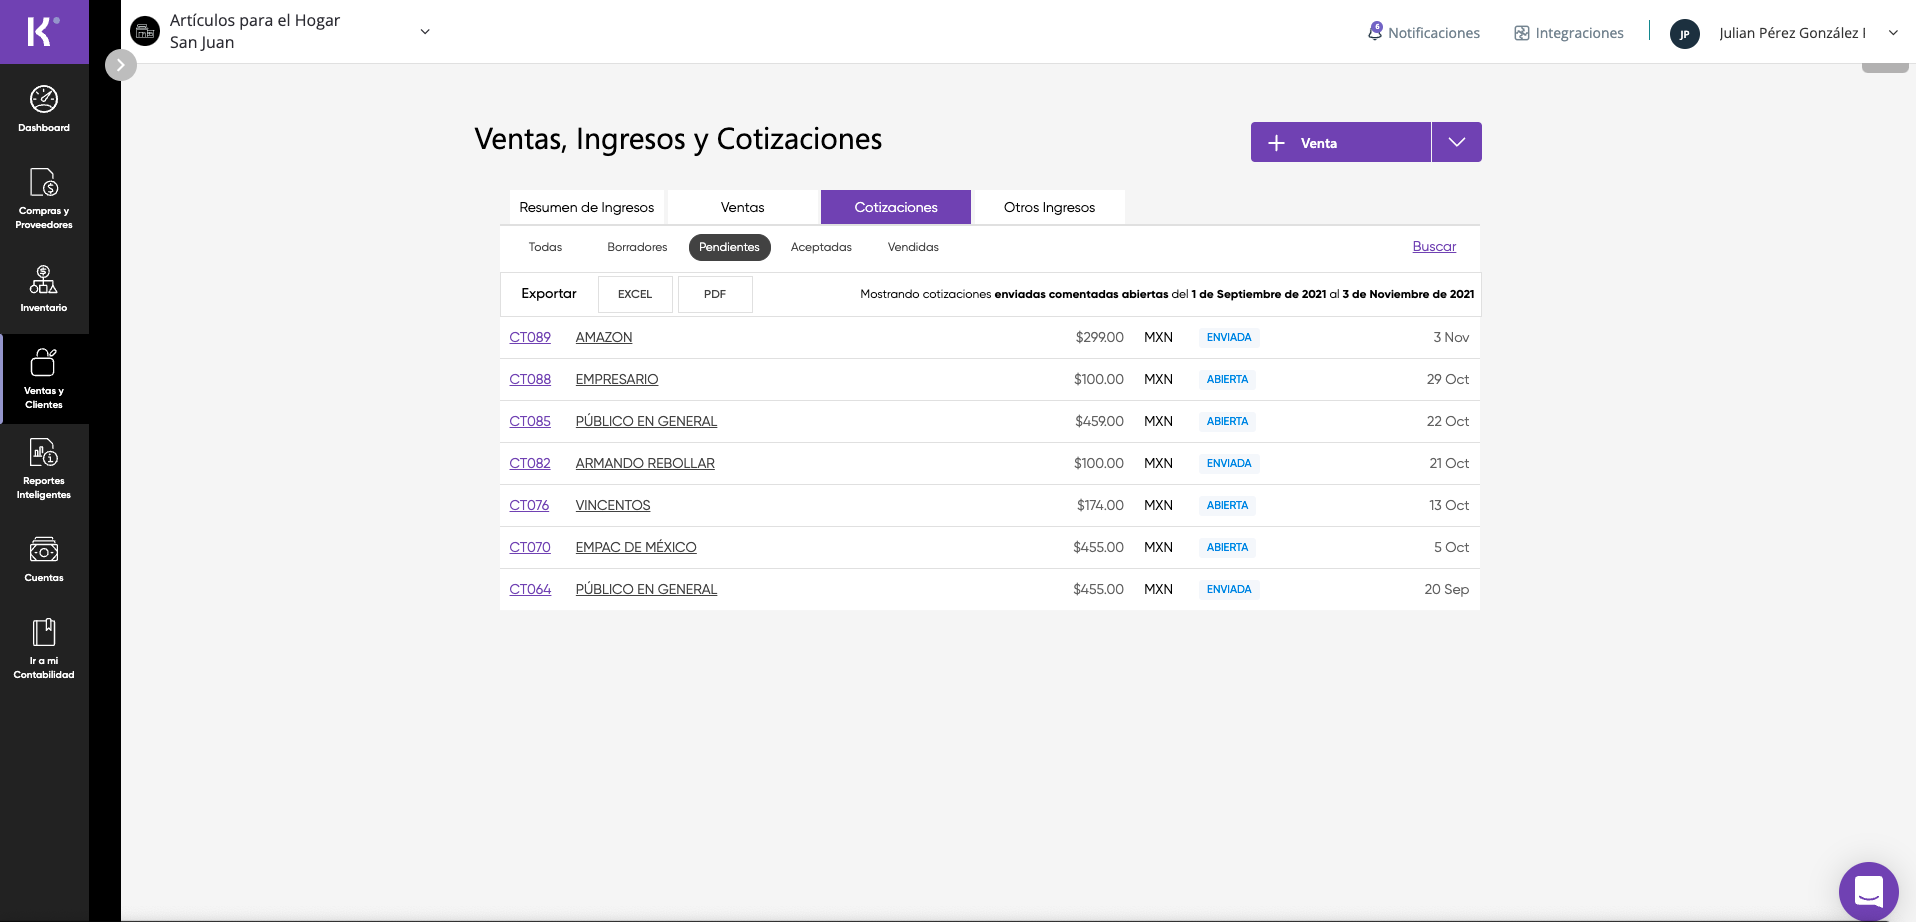Open the chat support bubble

pyautogui.click(x=1868, y=891)
